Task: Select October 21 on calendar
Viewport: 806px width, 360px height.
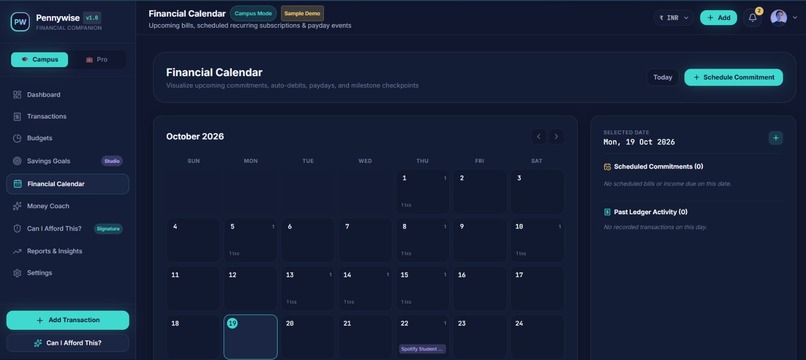Action: [365, 337]
